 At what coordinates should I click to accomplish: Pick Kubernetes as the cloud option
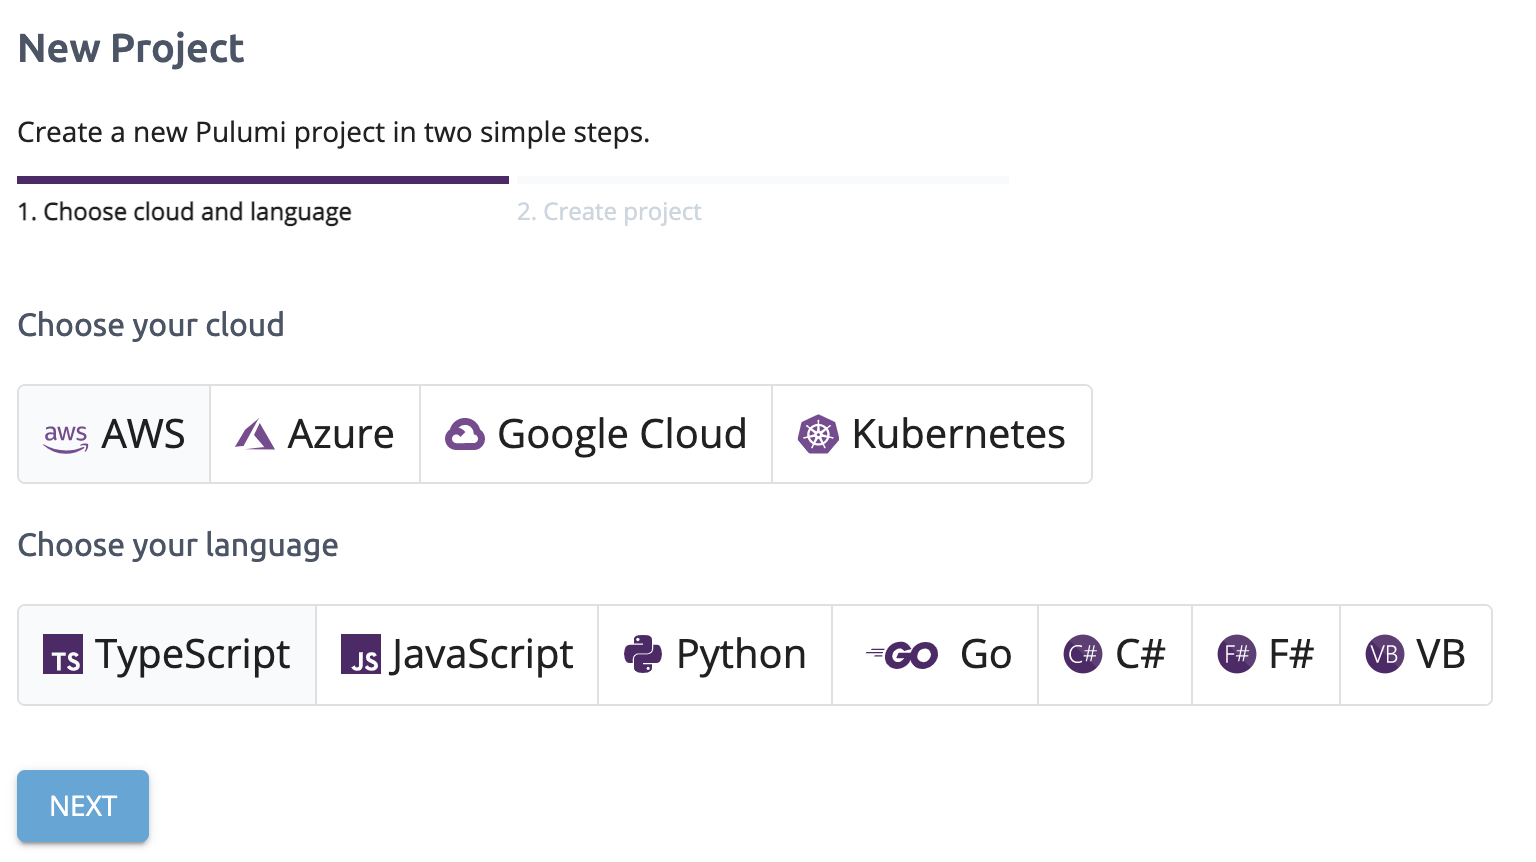point(932,435)
